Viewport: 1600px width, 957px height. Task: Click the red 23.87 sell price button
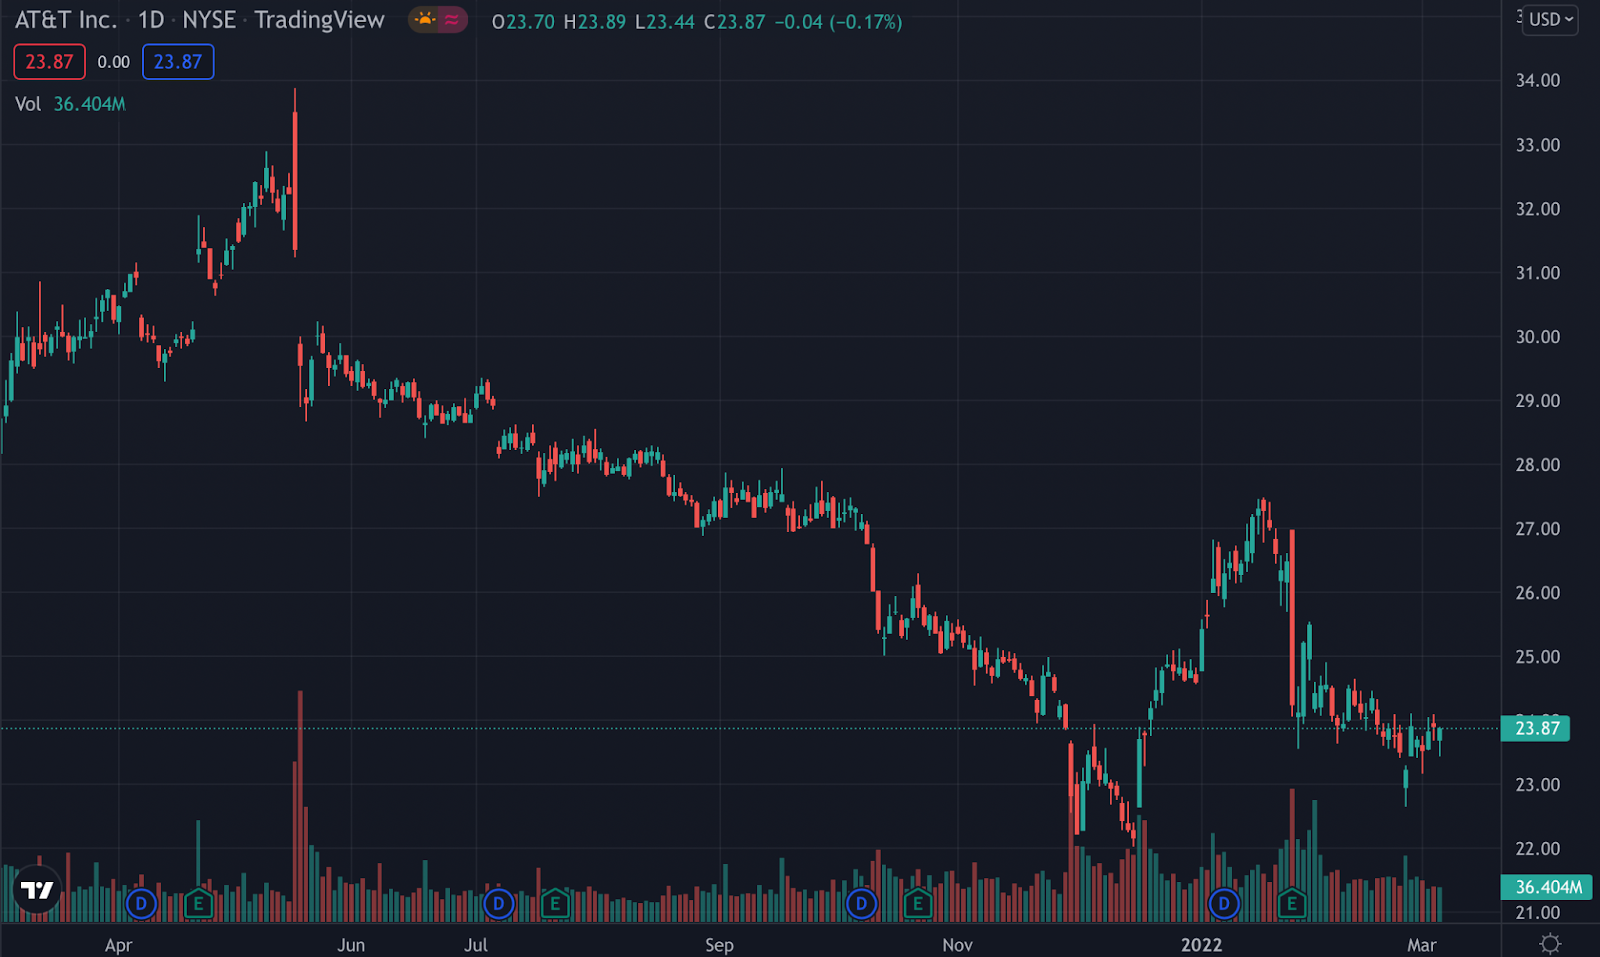pos(49,62)
